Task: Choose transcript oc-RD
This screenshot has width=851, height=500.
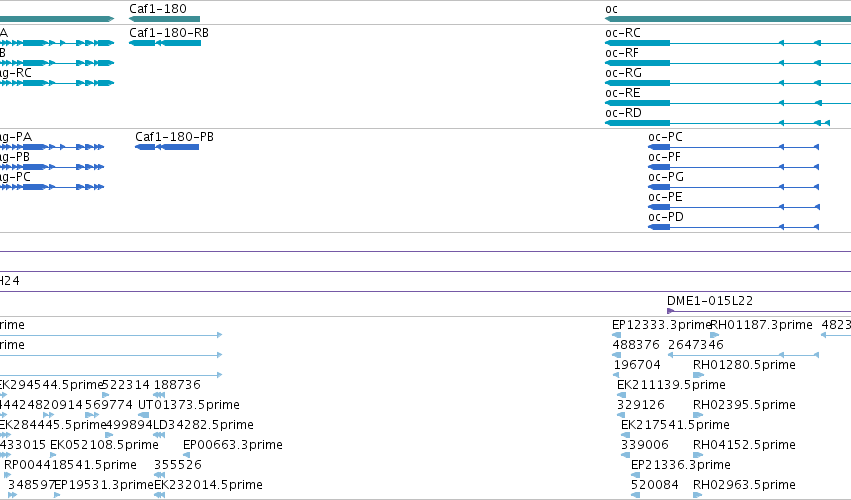Action: coord(623,113)
